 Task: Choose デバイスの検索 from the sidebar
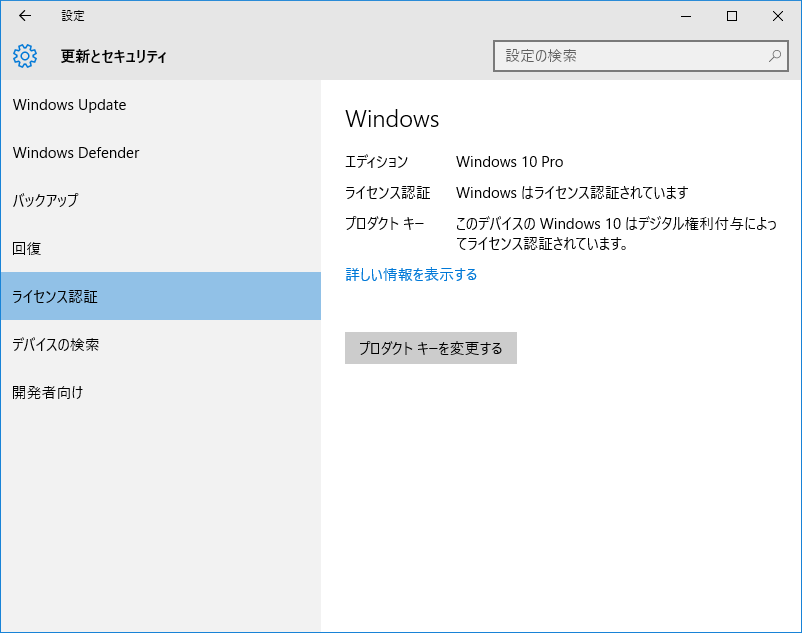(56, 344)
